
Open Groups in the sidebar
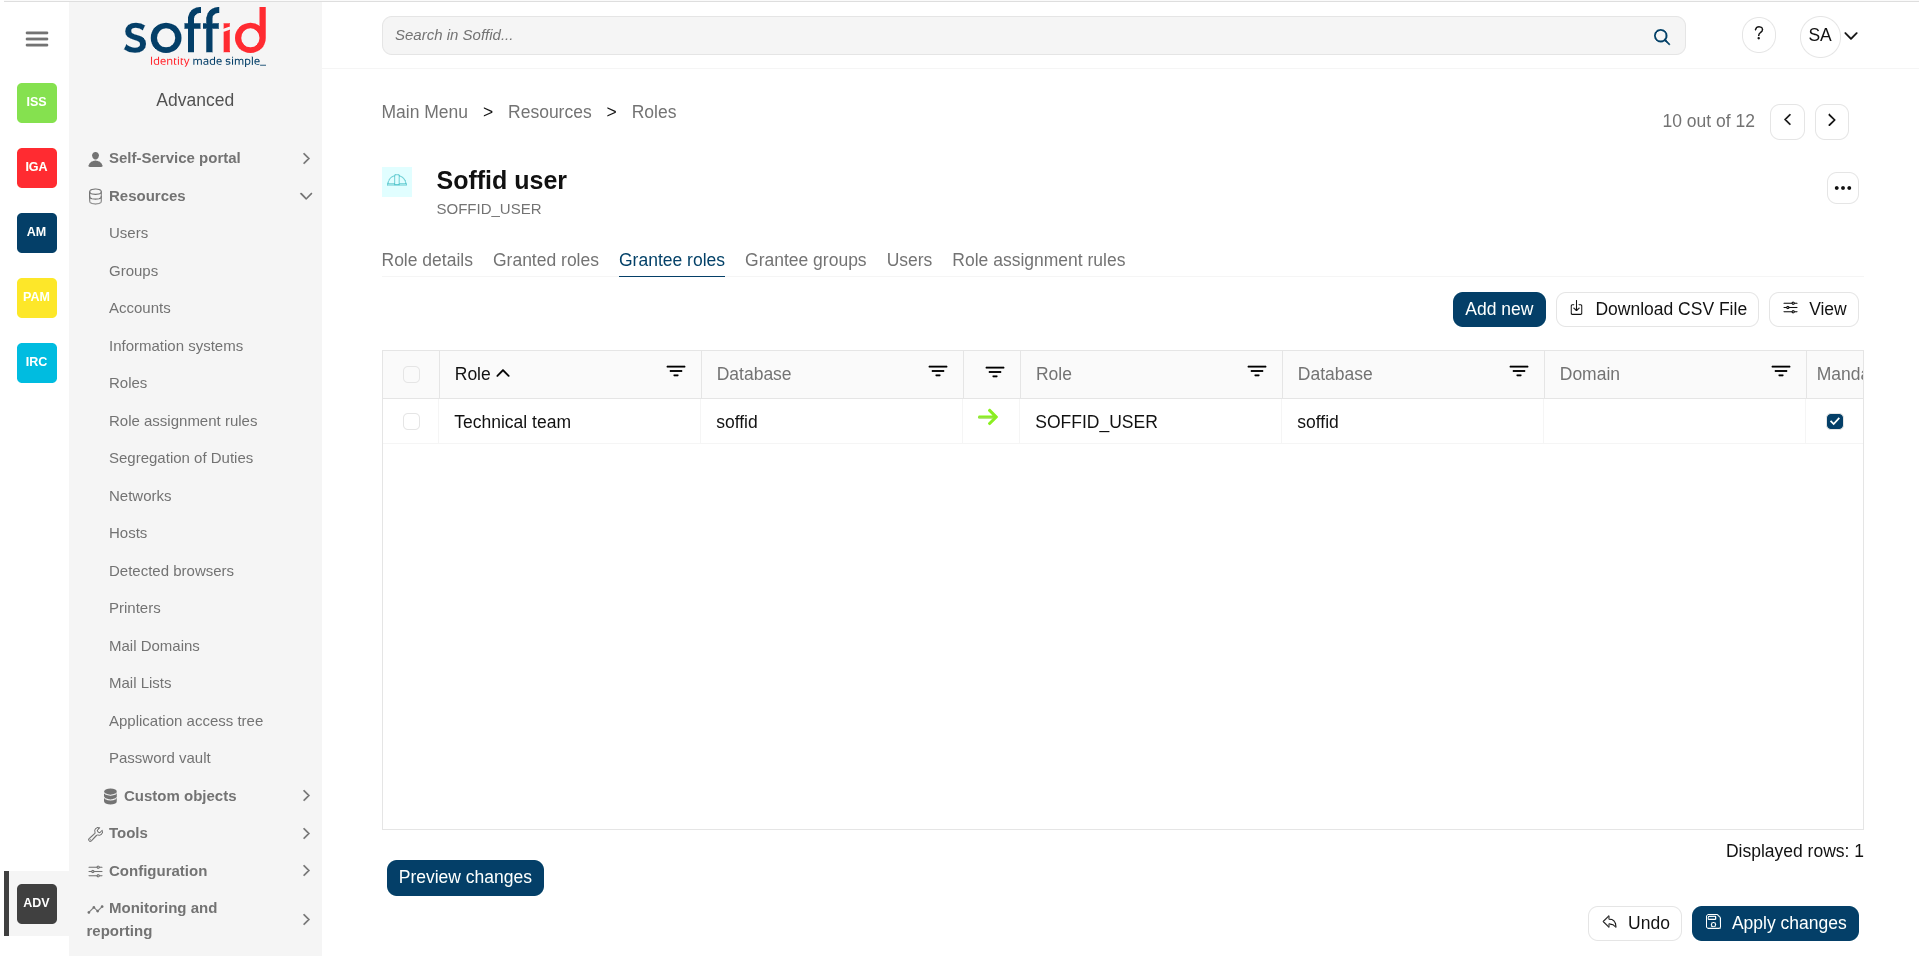point(134,271)
